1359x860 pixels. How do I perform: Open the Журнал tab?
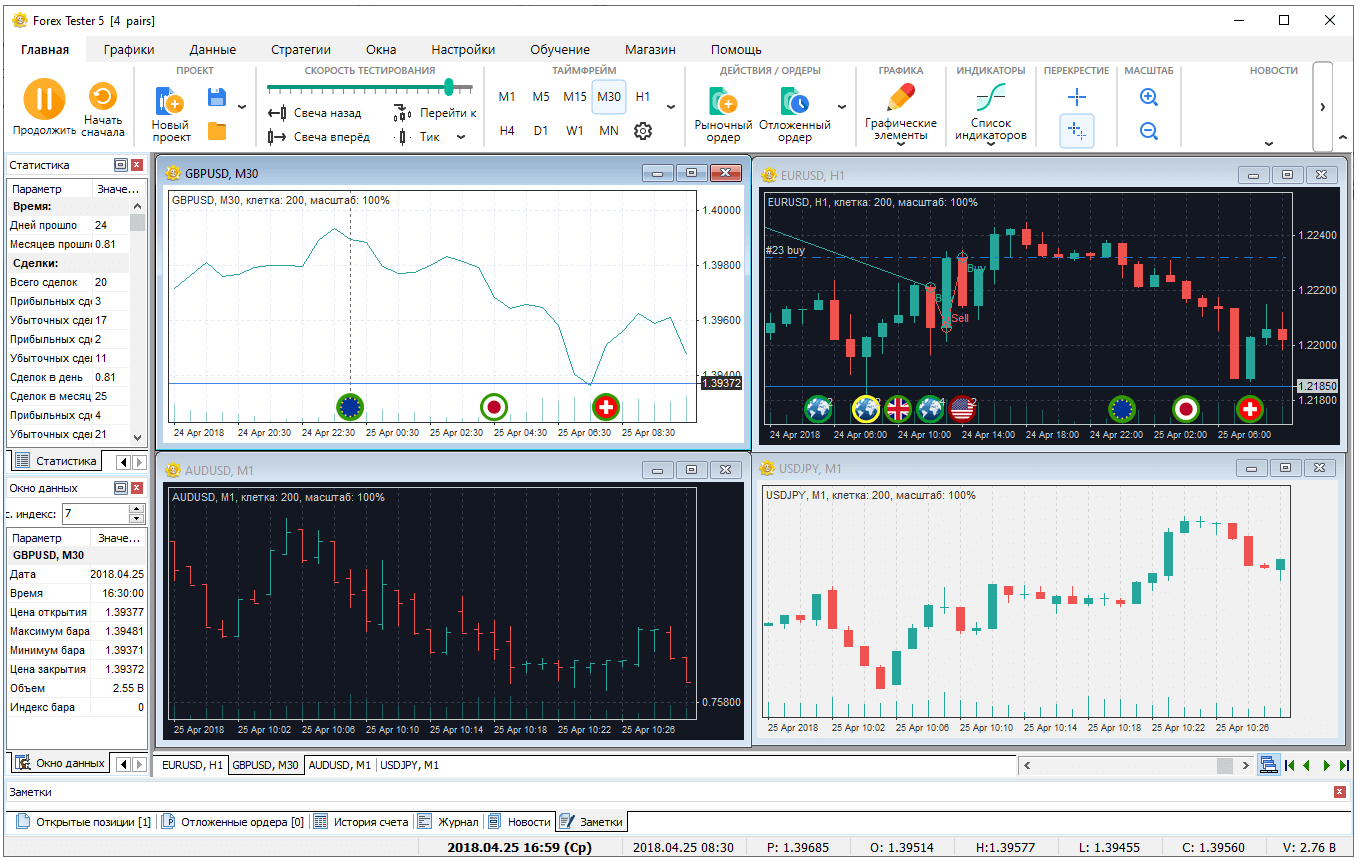click(x=448, y=822)
